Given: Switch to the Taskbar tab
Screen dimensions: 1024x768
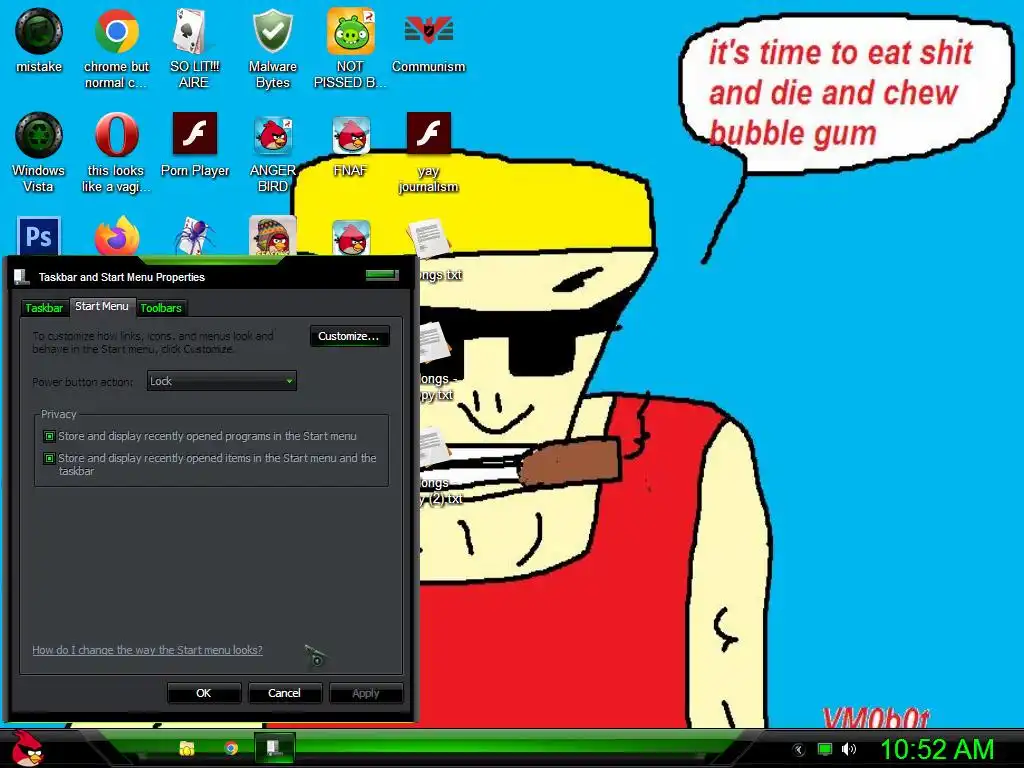Looking at the screenshot, I should [44, 308].
